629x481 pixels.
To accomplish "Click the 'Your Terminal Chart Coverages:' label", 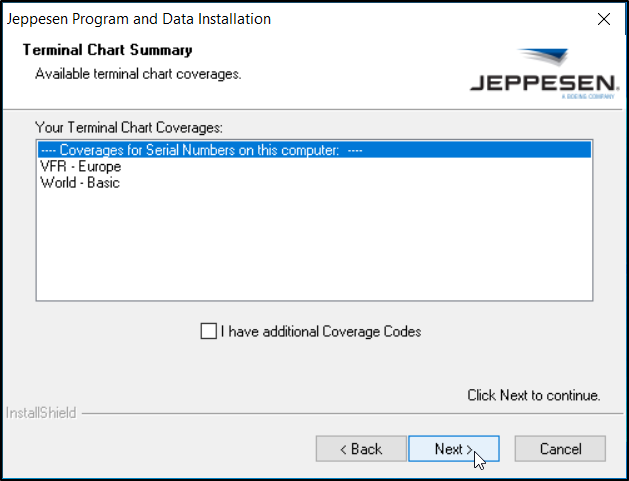I will pos(128,127).
